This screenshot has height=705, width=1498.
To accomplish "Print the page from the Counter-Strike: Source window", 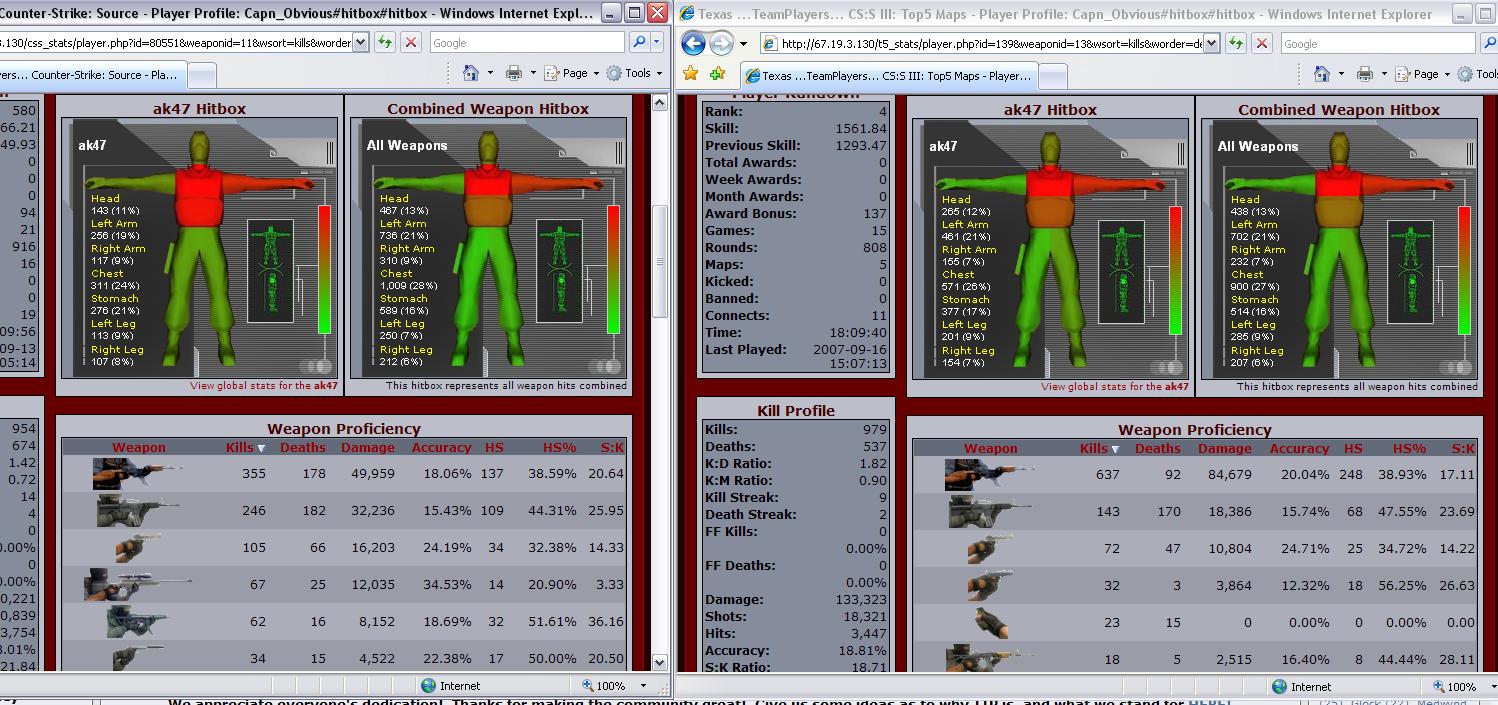I will click(514, 73).
